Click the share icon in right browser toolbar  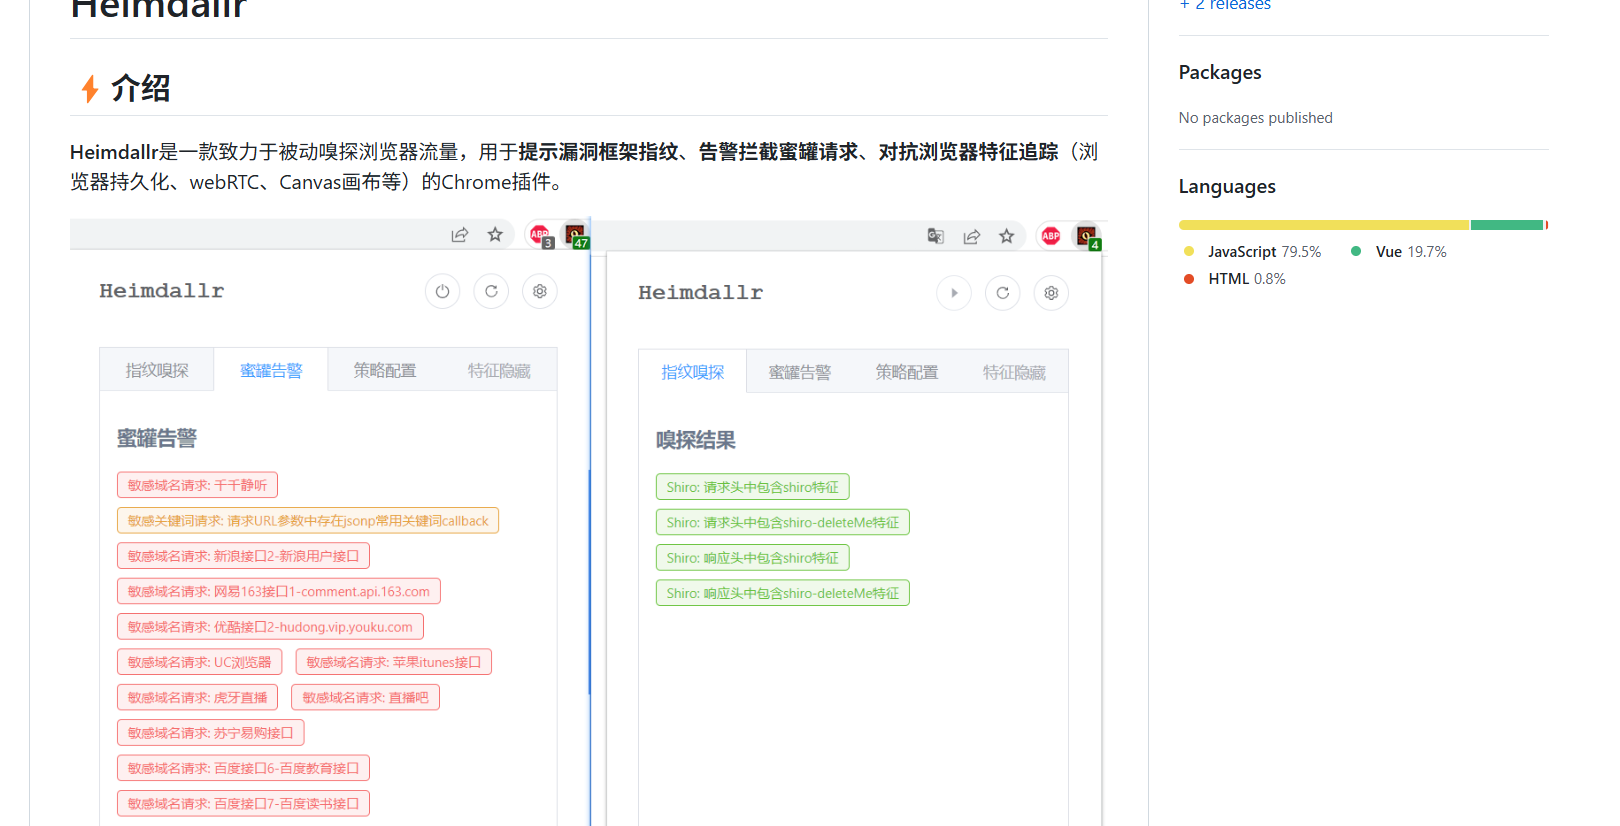pyautogui.click(x=972, y=236)
